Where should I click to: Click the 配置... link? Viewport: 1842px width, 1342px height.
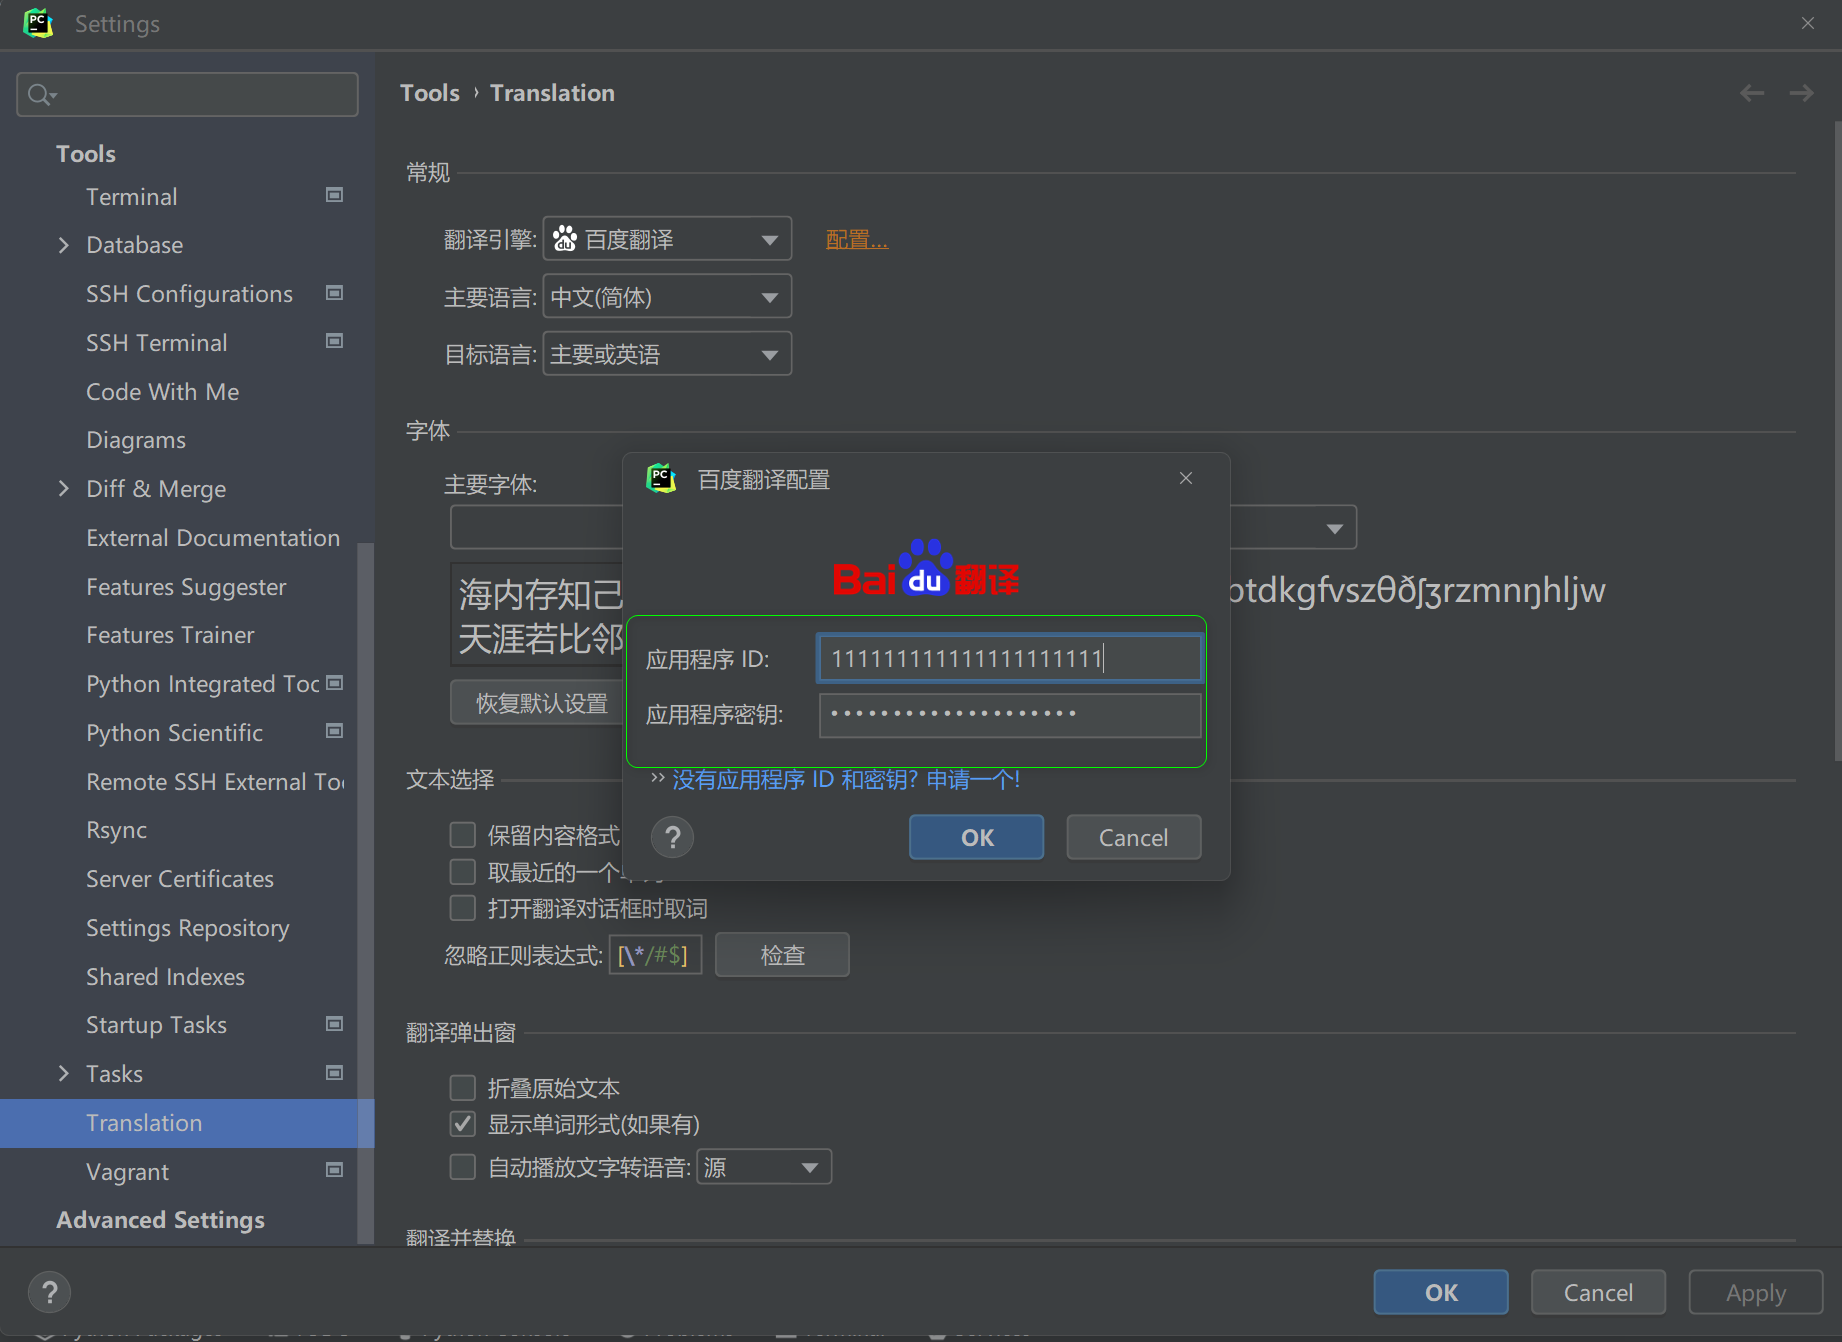tap(857, 239)
